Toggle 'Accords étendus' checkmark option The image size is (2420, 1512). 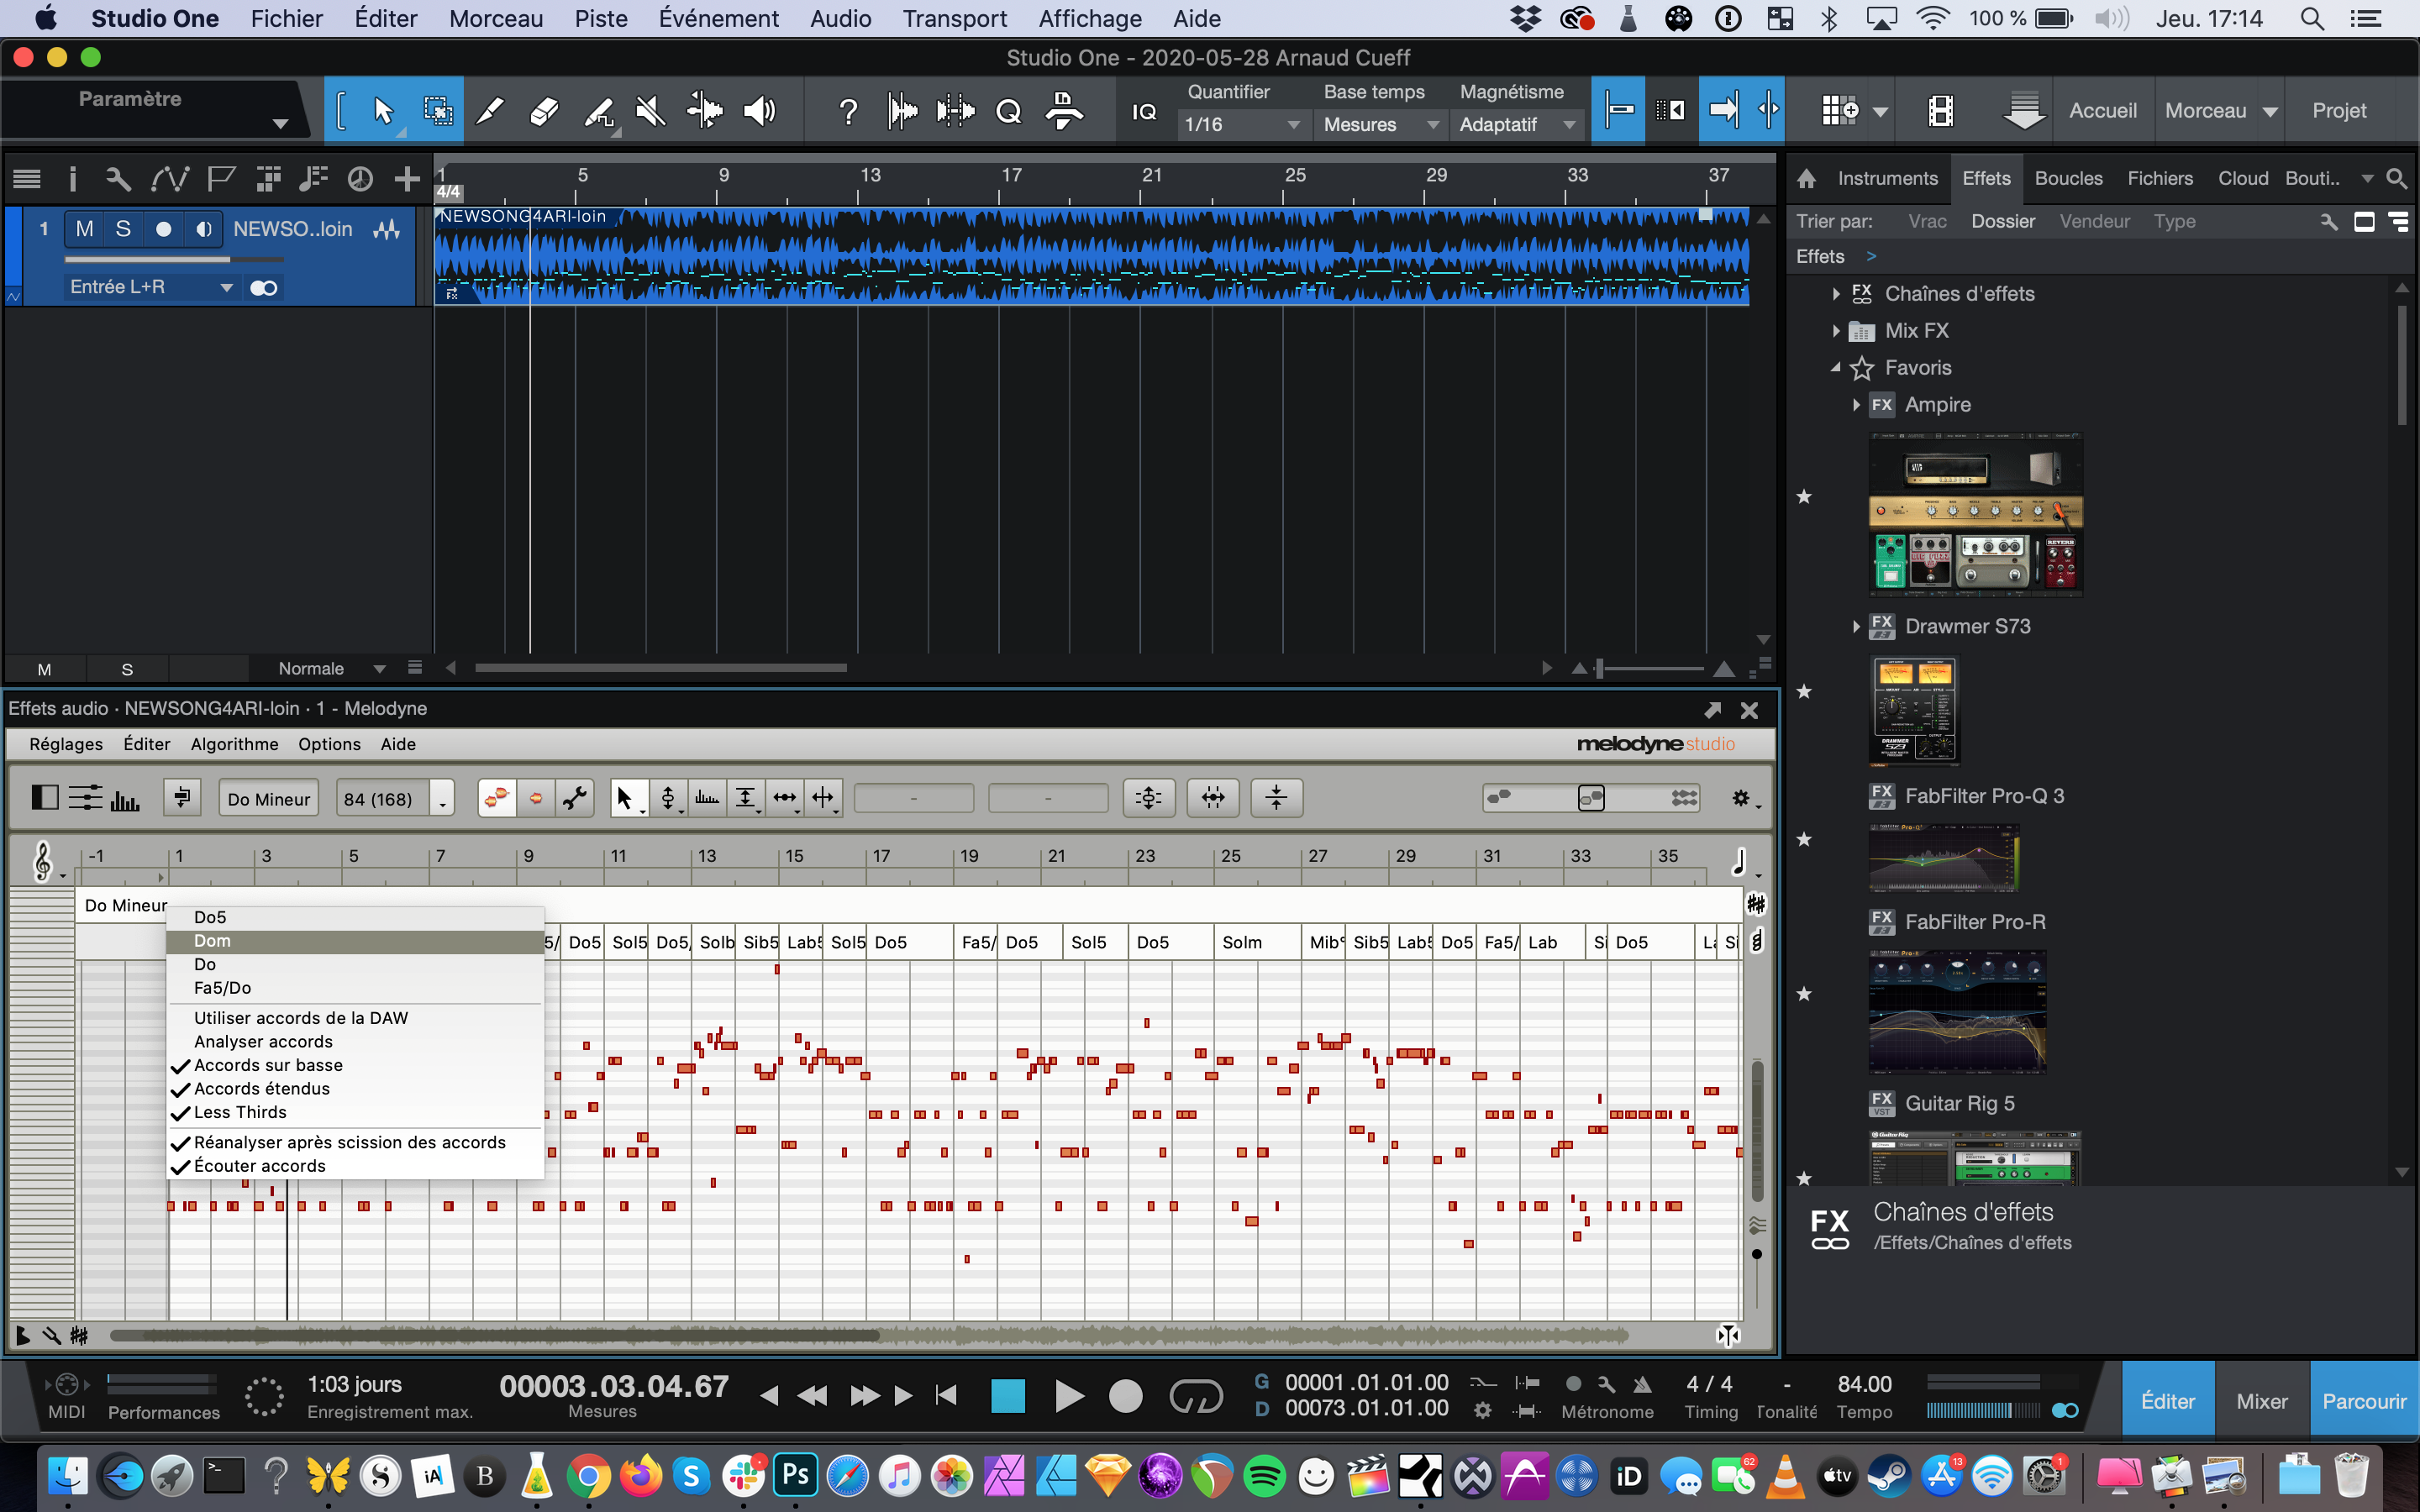point(262,1089)
